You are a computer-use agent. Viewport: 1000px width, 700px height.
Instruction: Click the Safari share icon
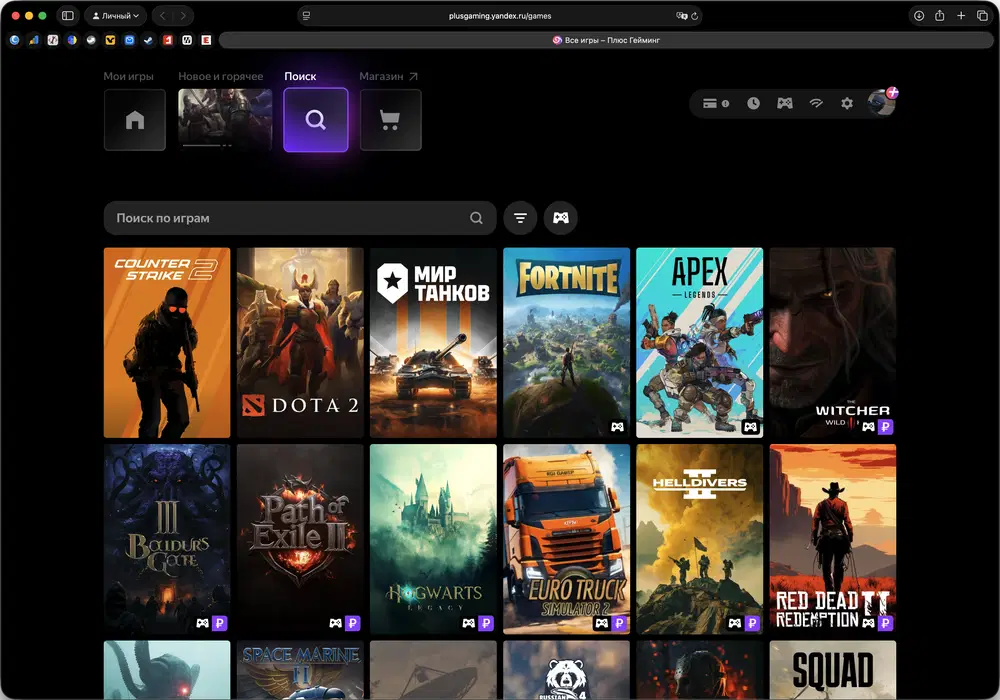point(939,15)
